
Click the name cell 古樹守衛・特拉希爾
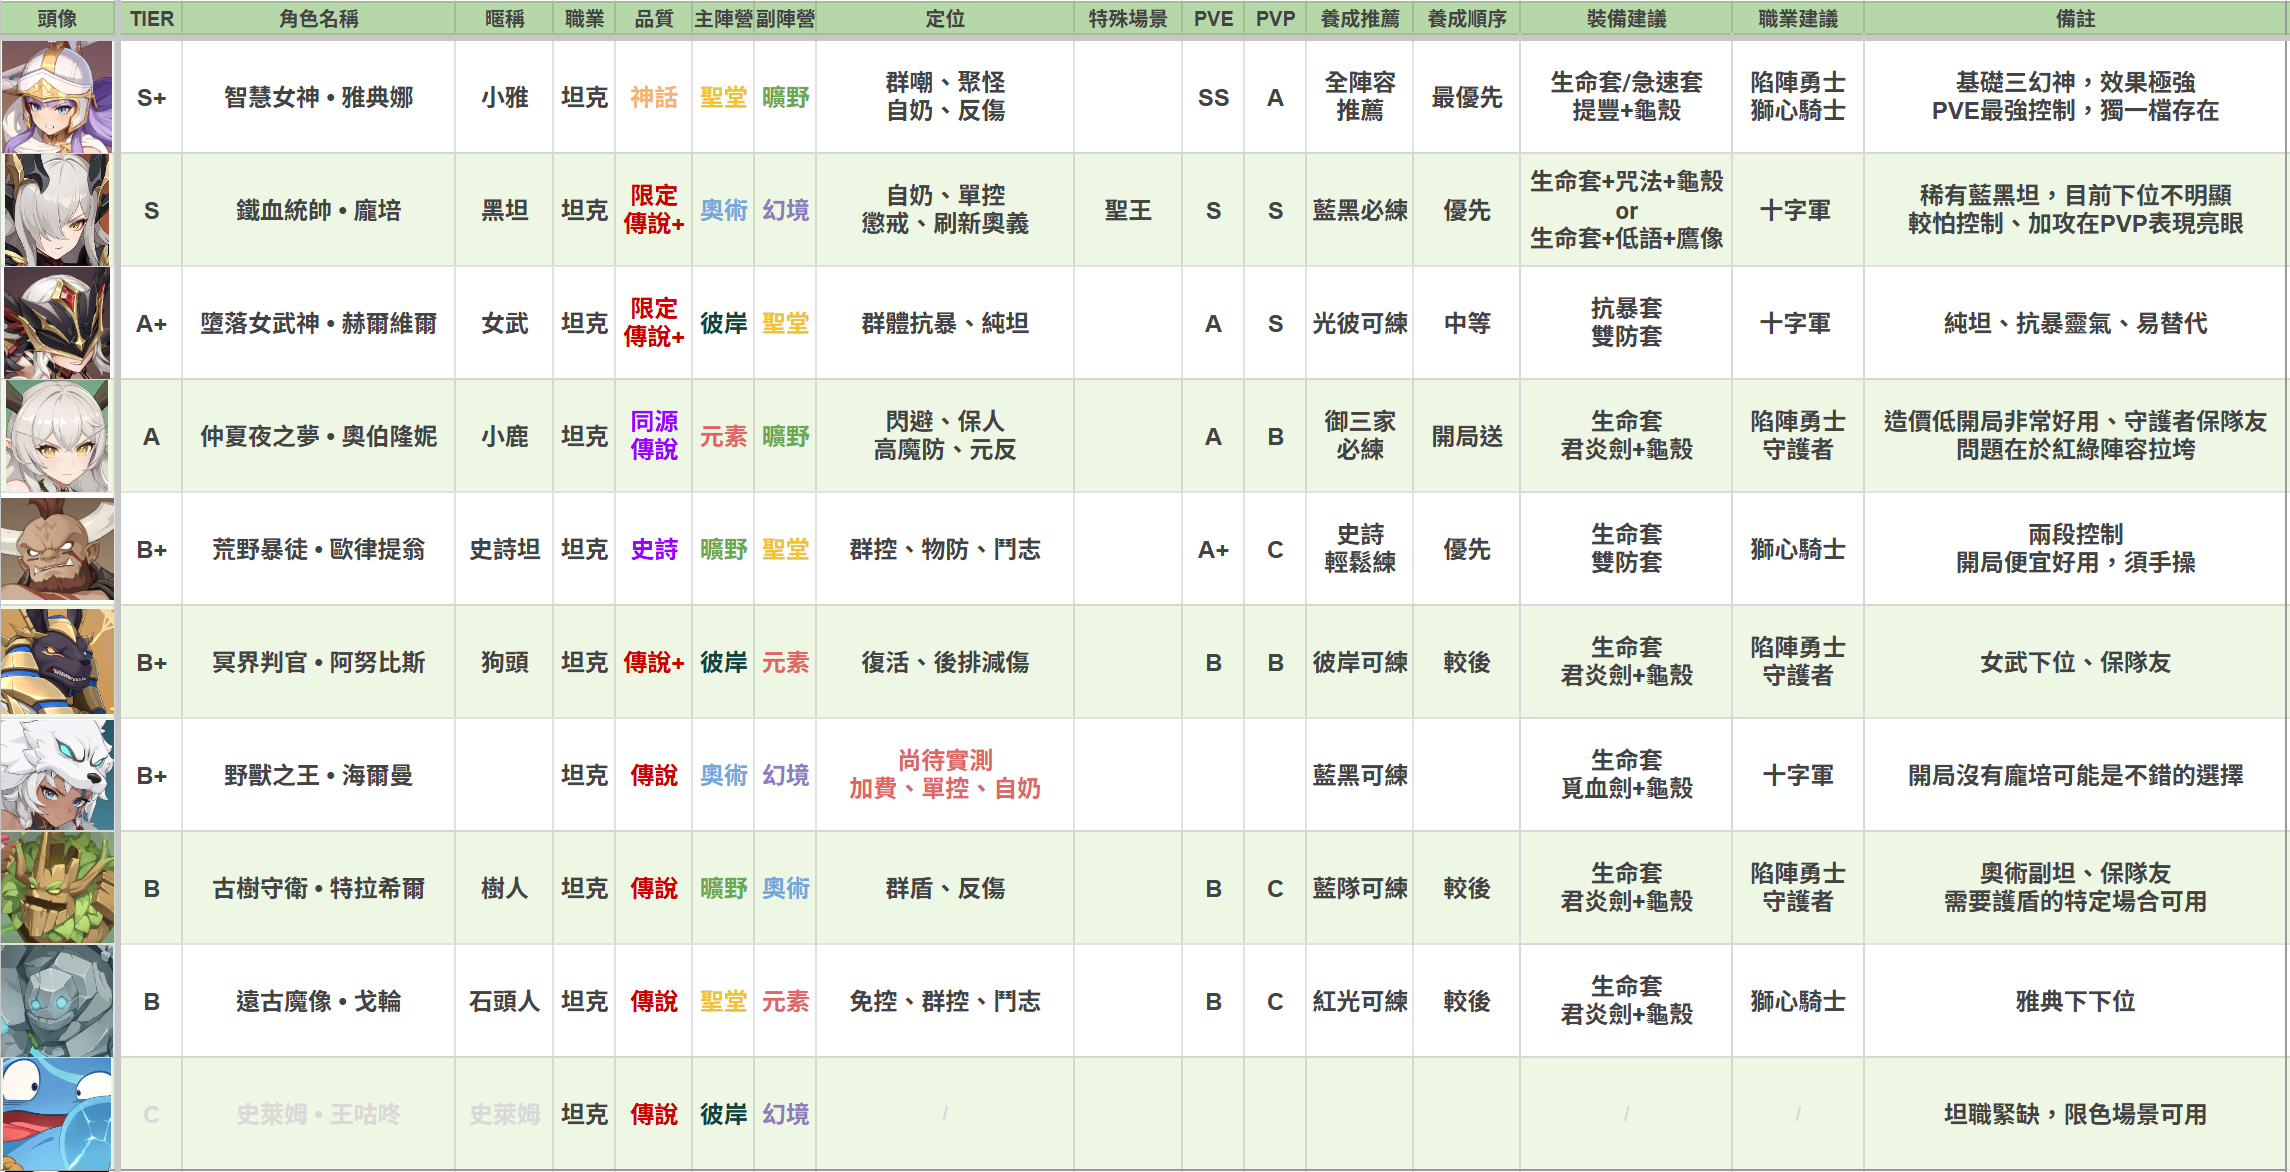click(x=318, y=888)
